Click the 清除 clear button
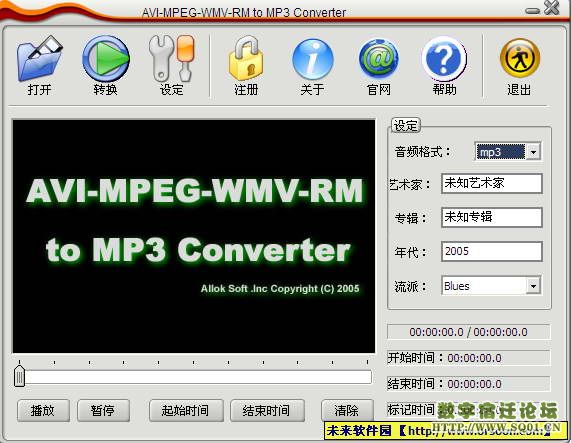Screen dimensions: 571x443 [x=347, y=411]
